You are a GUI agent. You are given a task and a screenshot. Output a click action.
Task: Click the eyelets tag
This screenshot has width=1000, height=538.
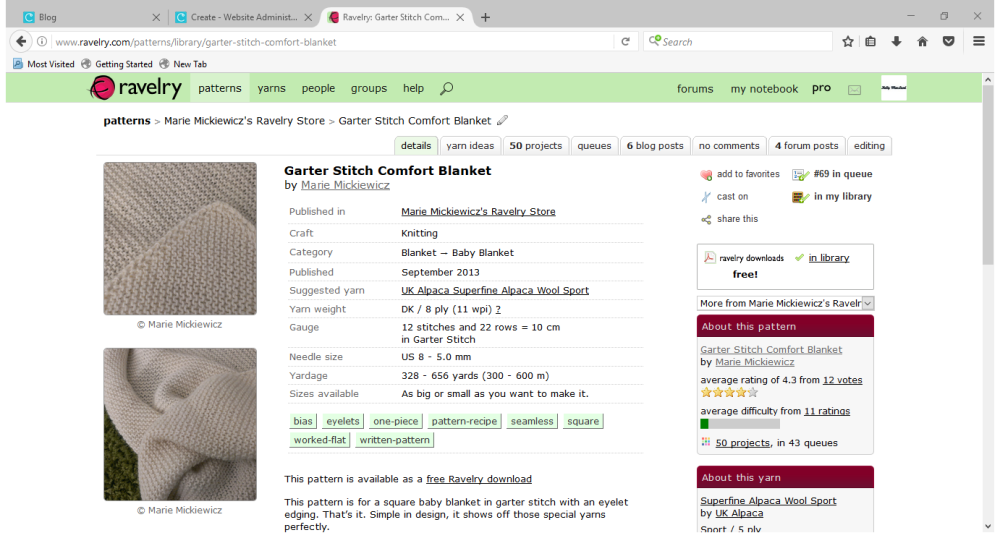pyautogui.click(x=343, y=421)
